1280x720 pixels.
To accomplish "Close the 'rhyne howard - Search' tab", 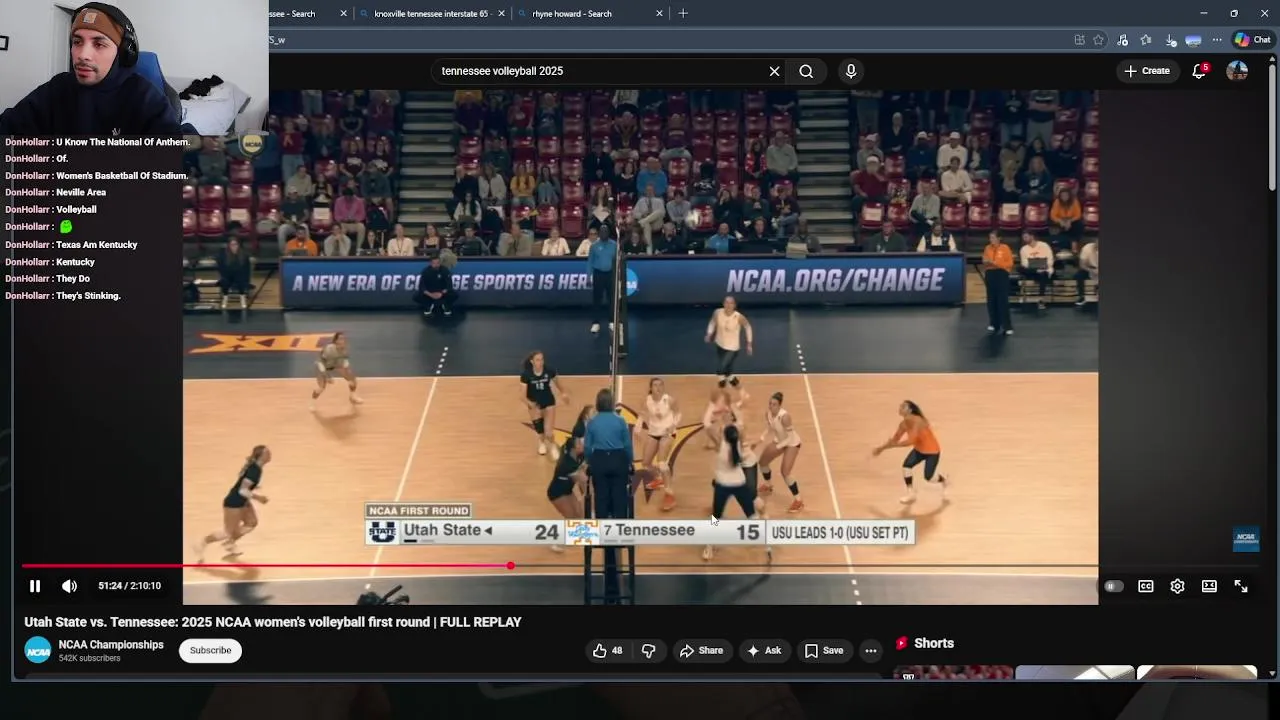I will tap(659, 14).
